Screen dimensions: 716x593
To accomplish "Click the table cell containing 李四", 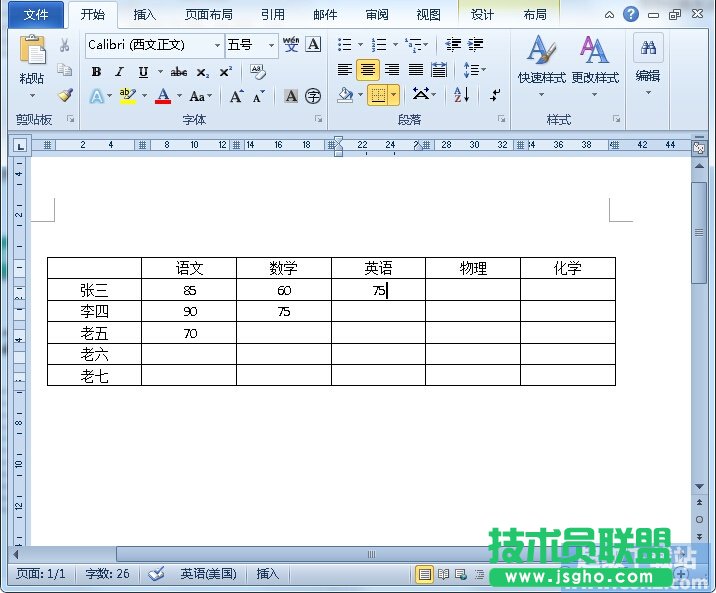I will tap(94, 311).
